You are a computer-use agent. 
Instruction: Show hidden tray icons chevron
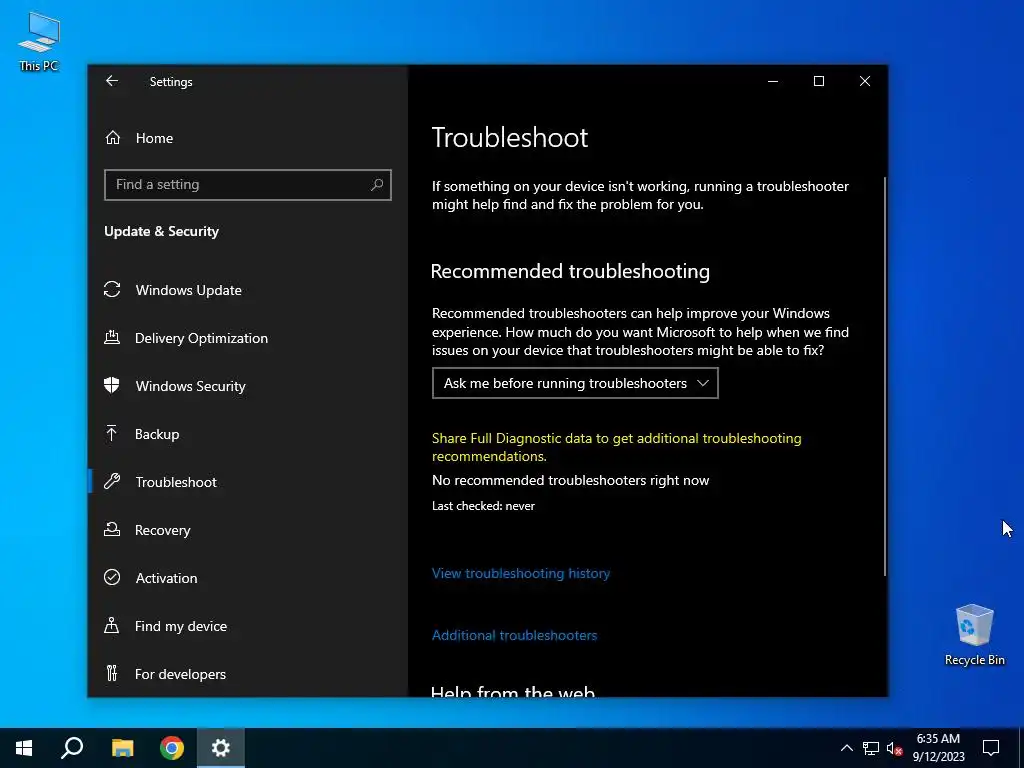[846, 748]
